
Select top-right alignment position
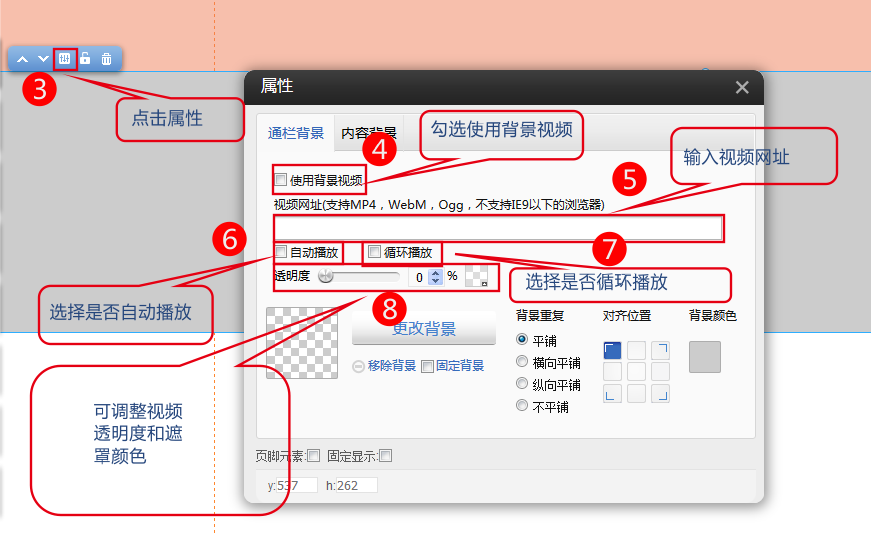(660, 350)
